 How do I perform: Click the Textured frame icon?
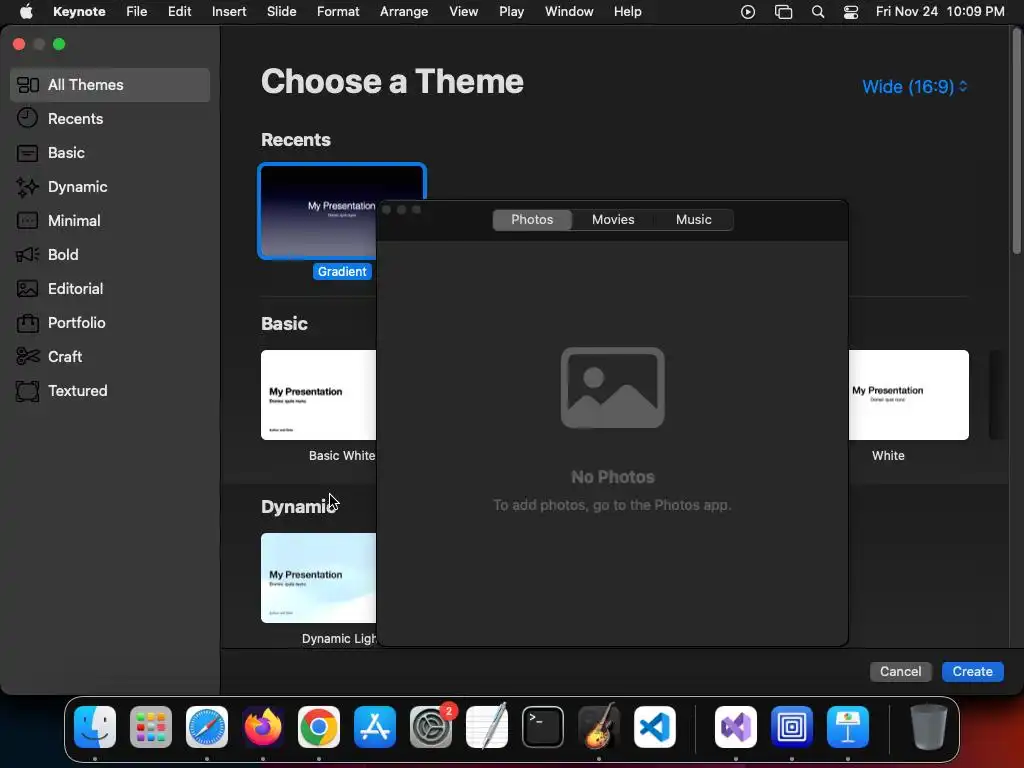(x=27, y=391)
